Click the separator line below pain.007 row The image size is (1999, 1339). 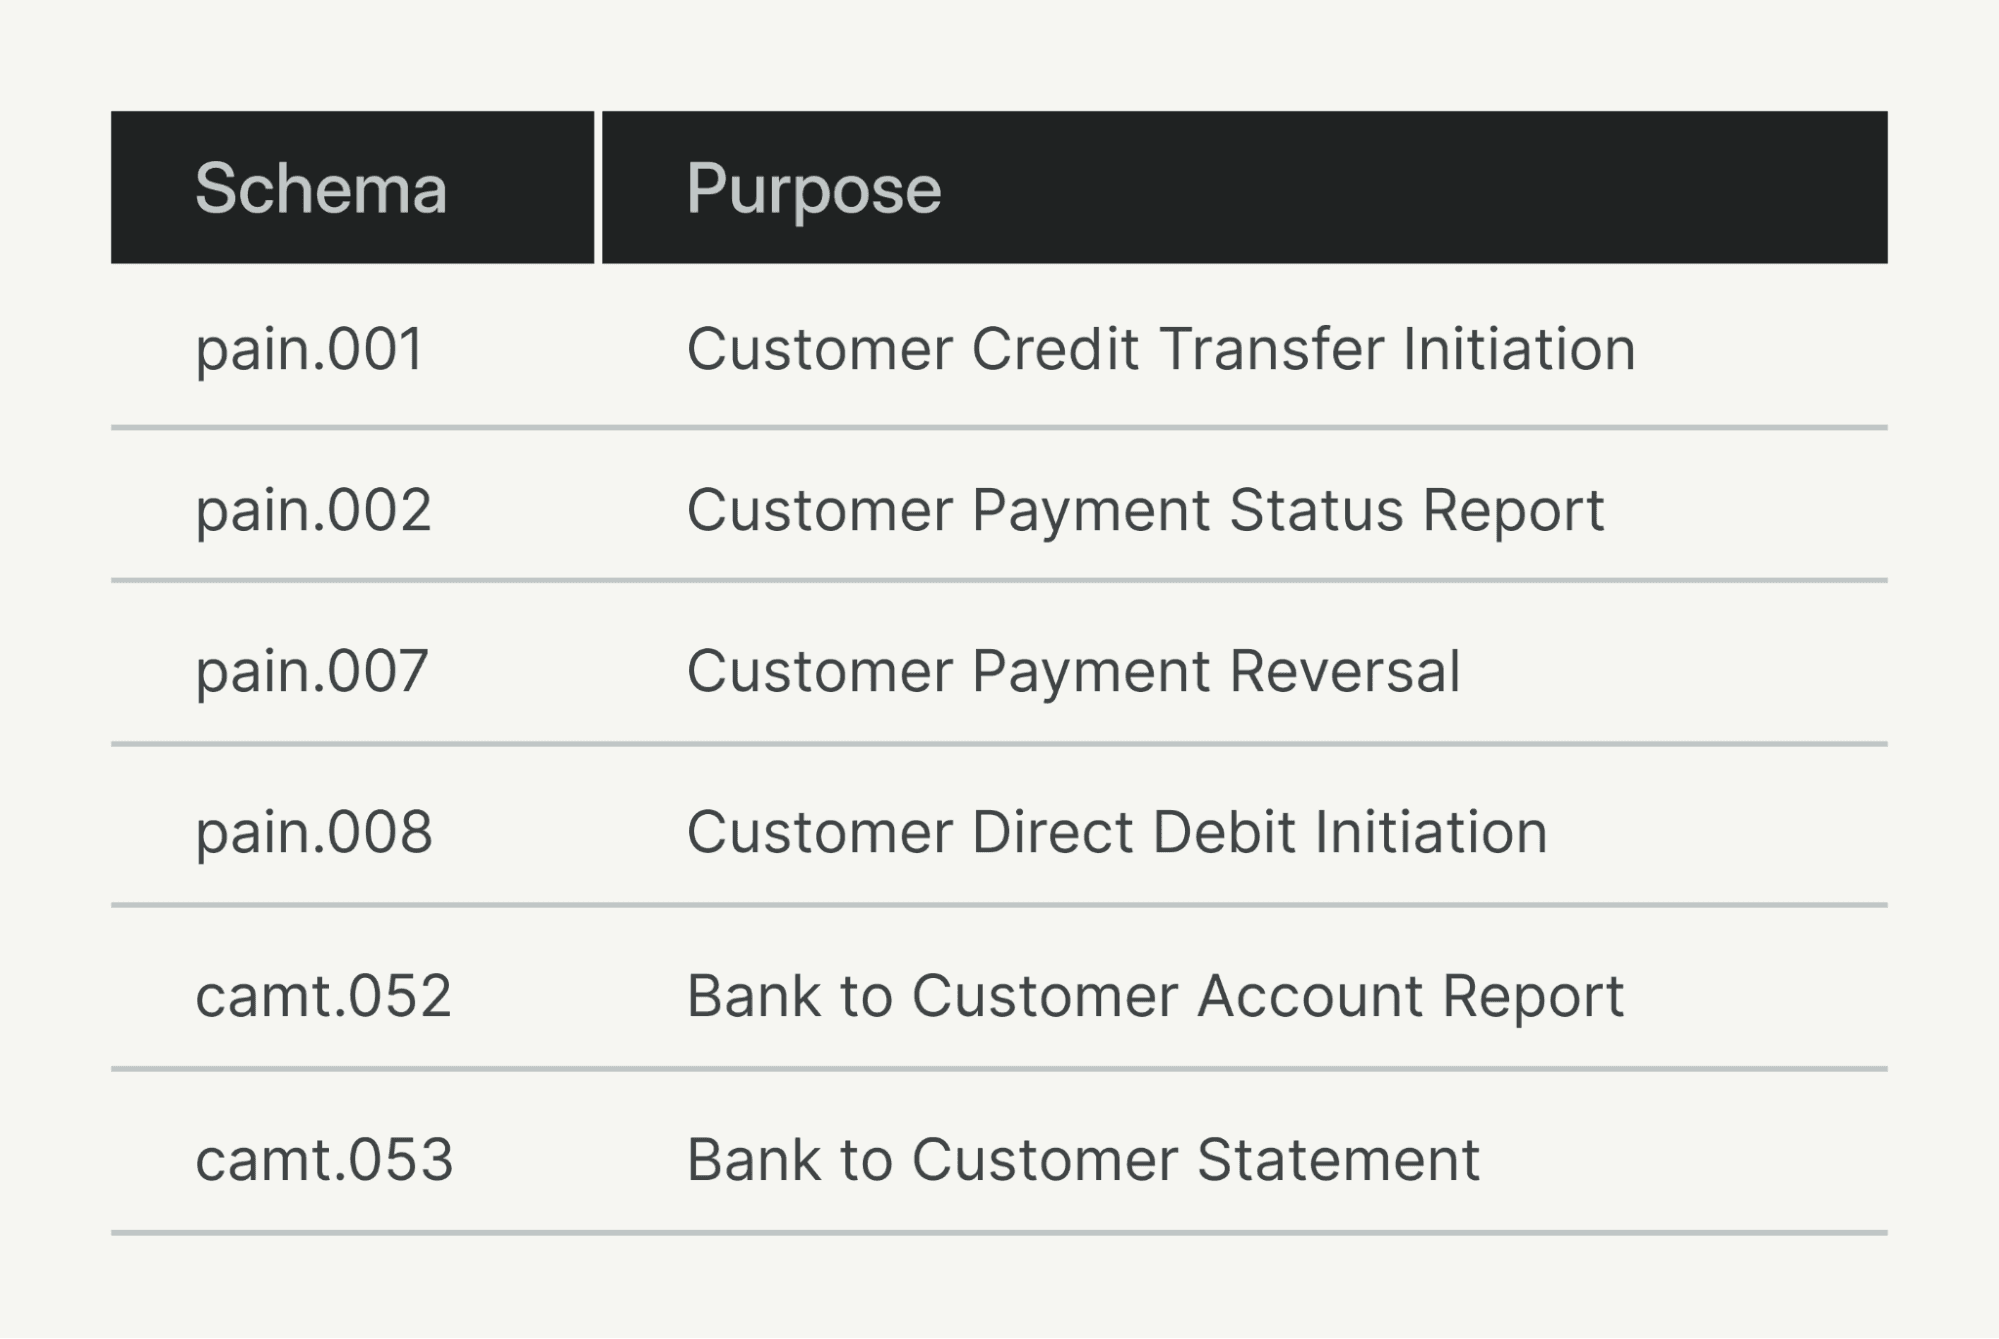click(x=999, y=744)
